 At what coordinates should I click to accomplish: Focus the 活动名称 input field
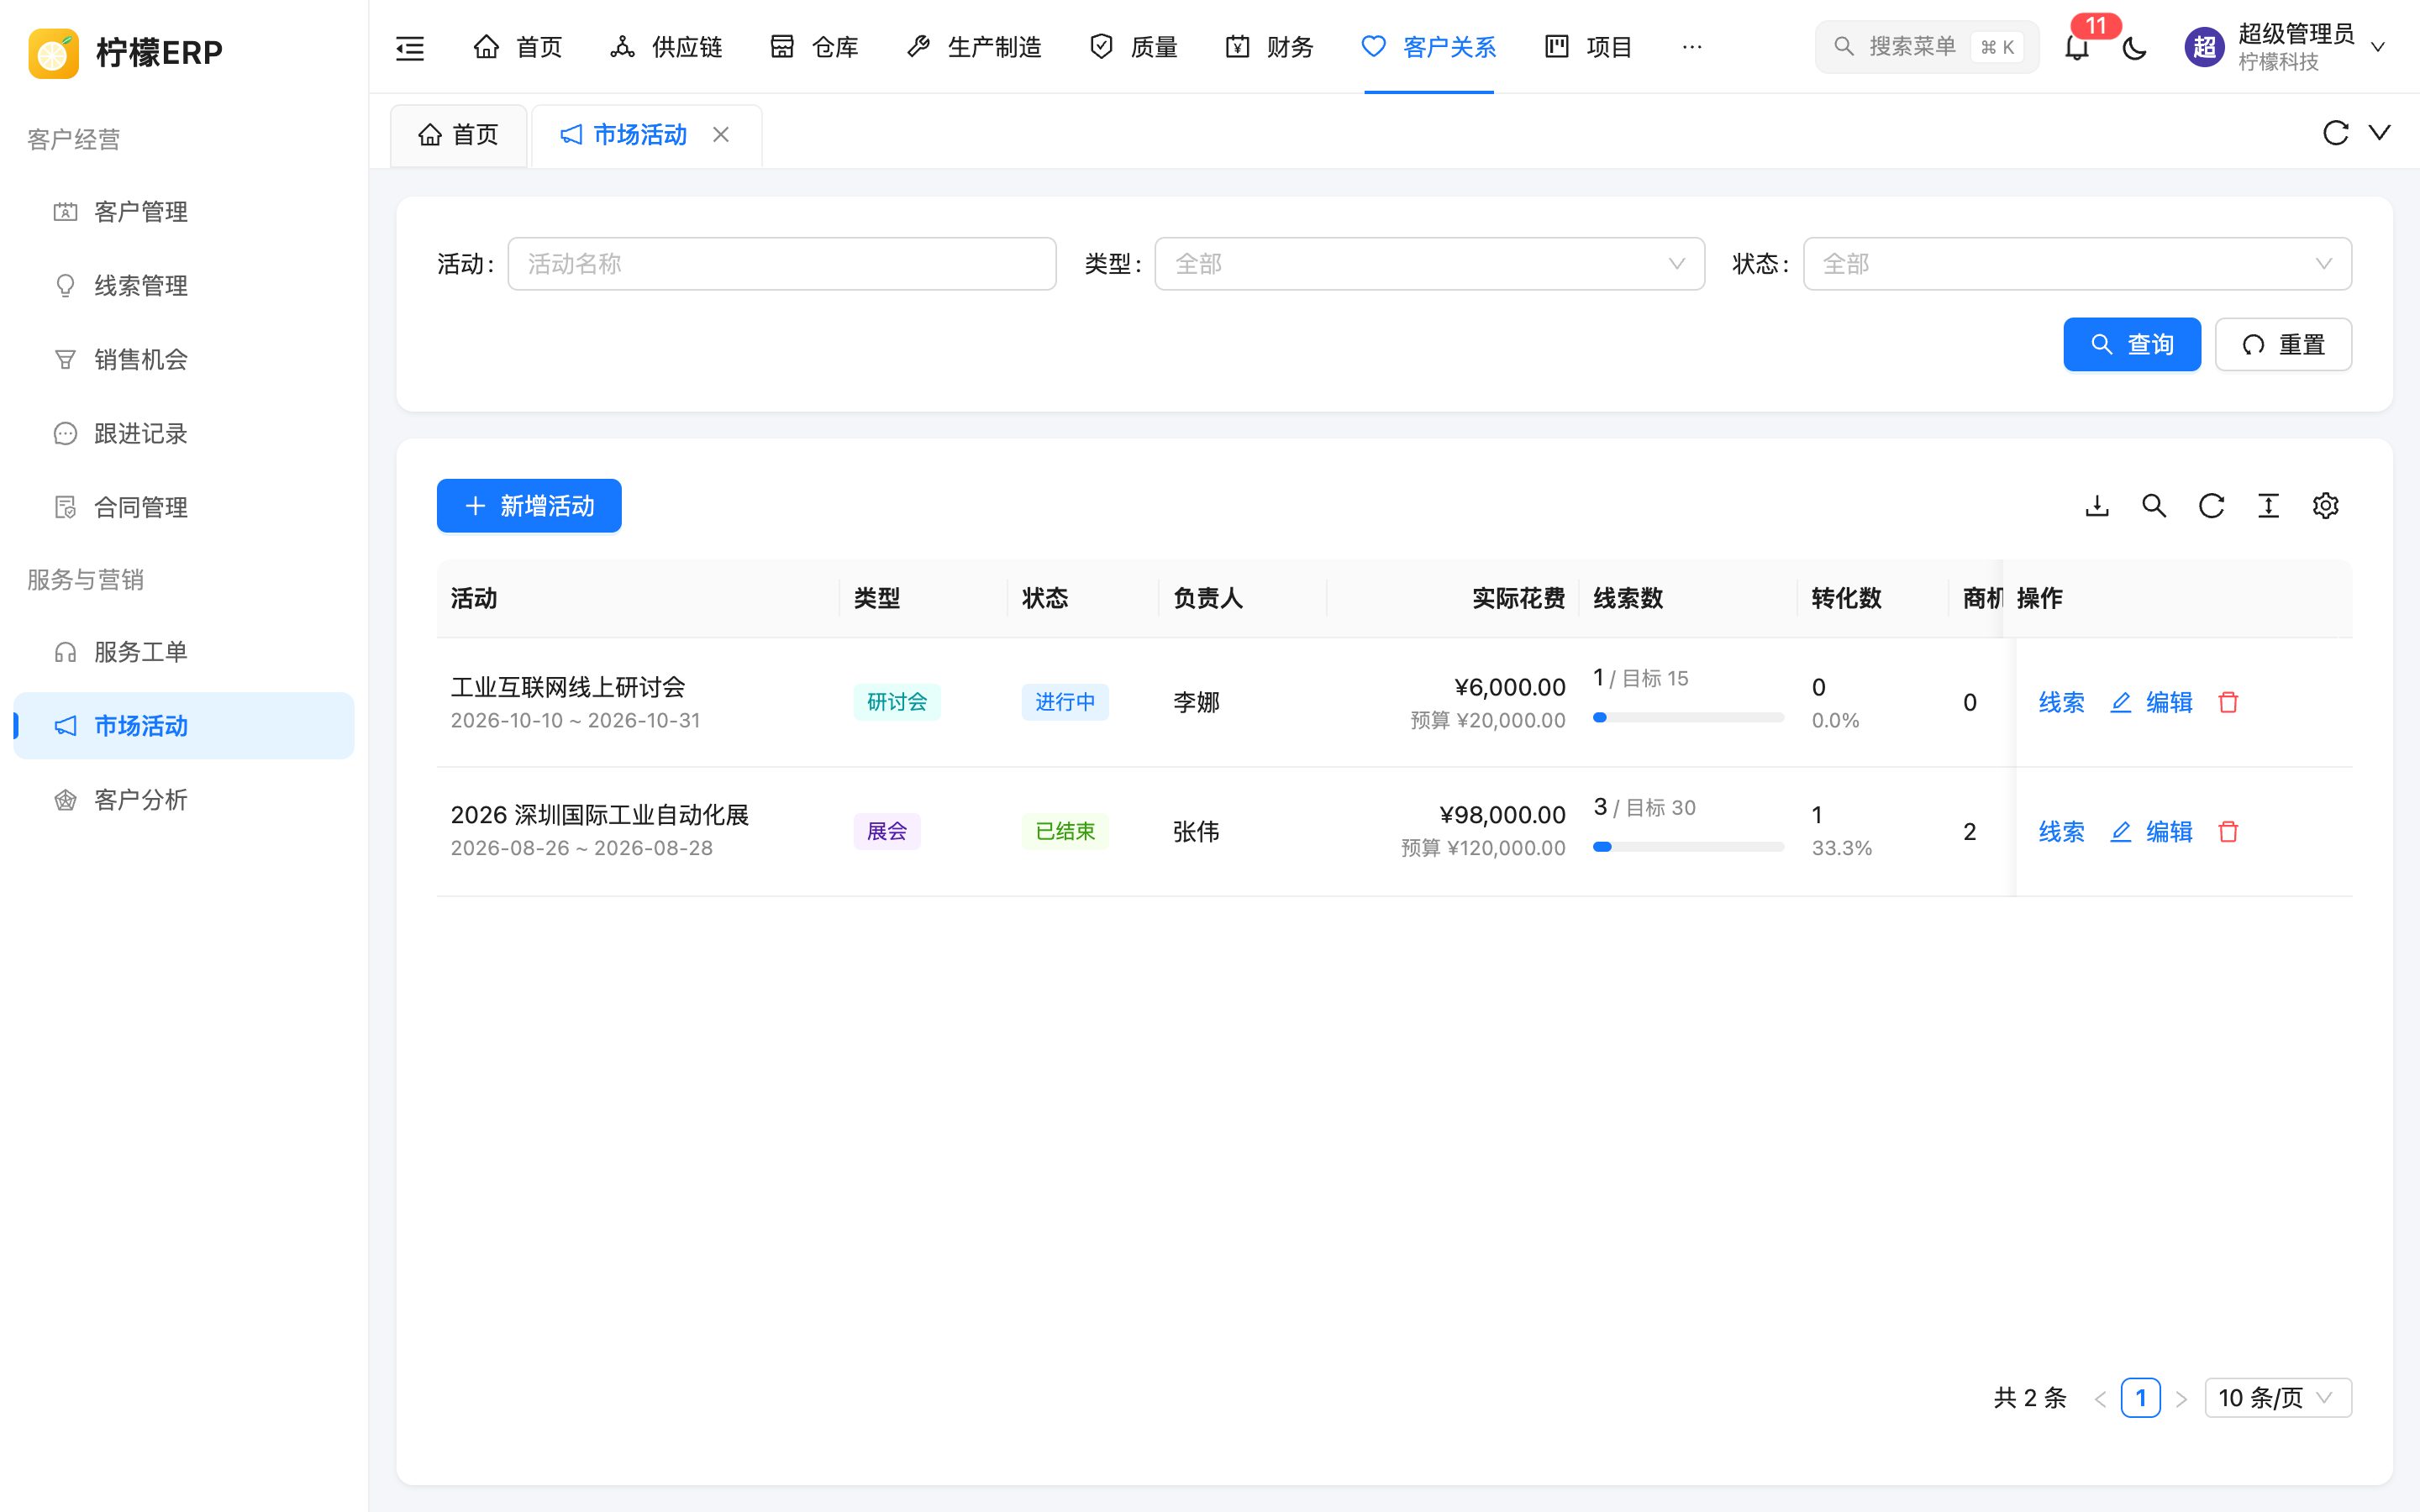782,264
